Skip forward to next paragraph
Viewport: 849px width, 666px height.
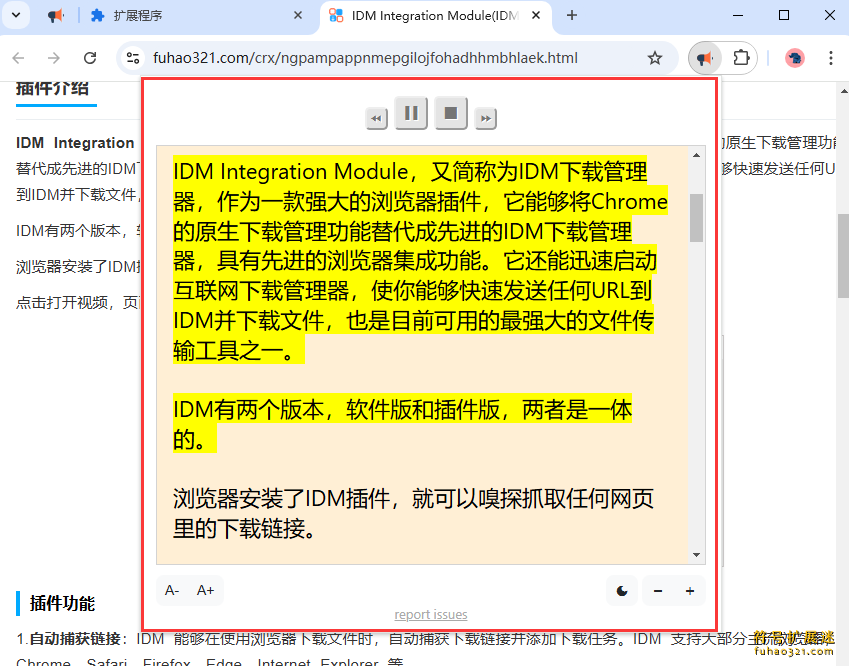486,119
